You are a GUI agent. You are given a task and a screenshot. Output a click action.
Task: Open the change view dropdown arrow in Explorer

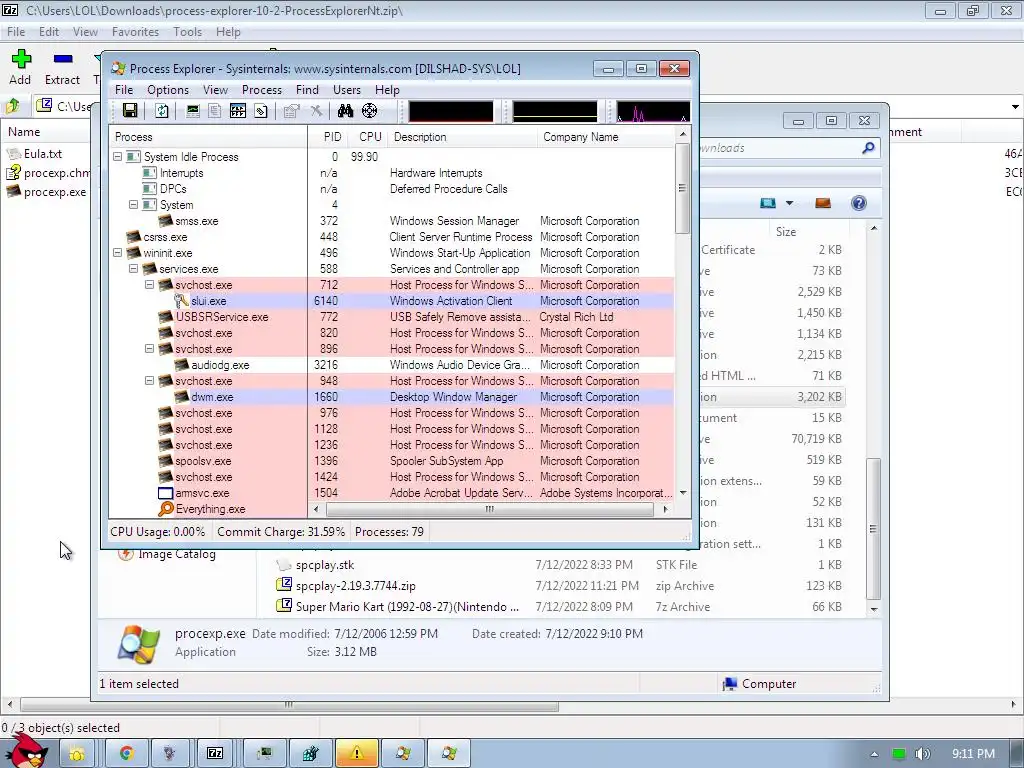pos(790,203)
